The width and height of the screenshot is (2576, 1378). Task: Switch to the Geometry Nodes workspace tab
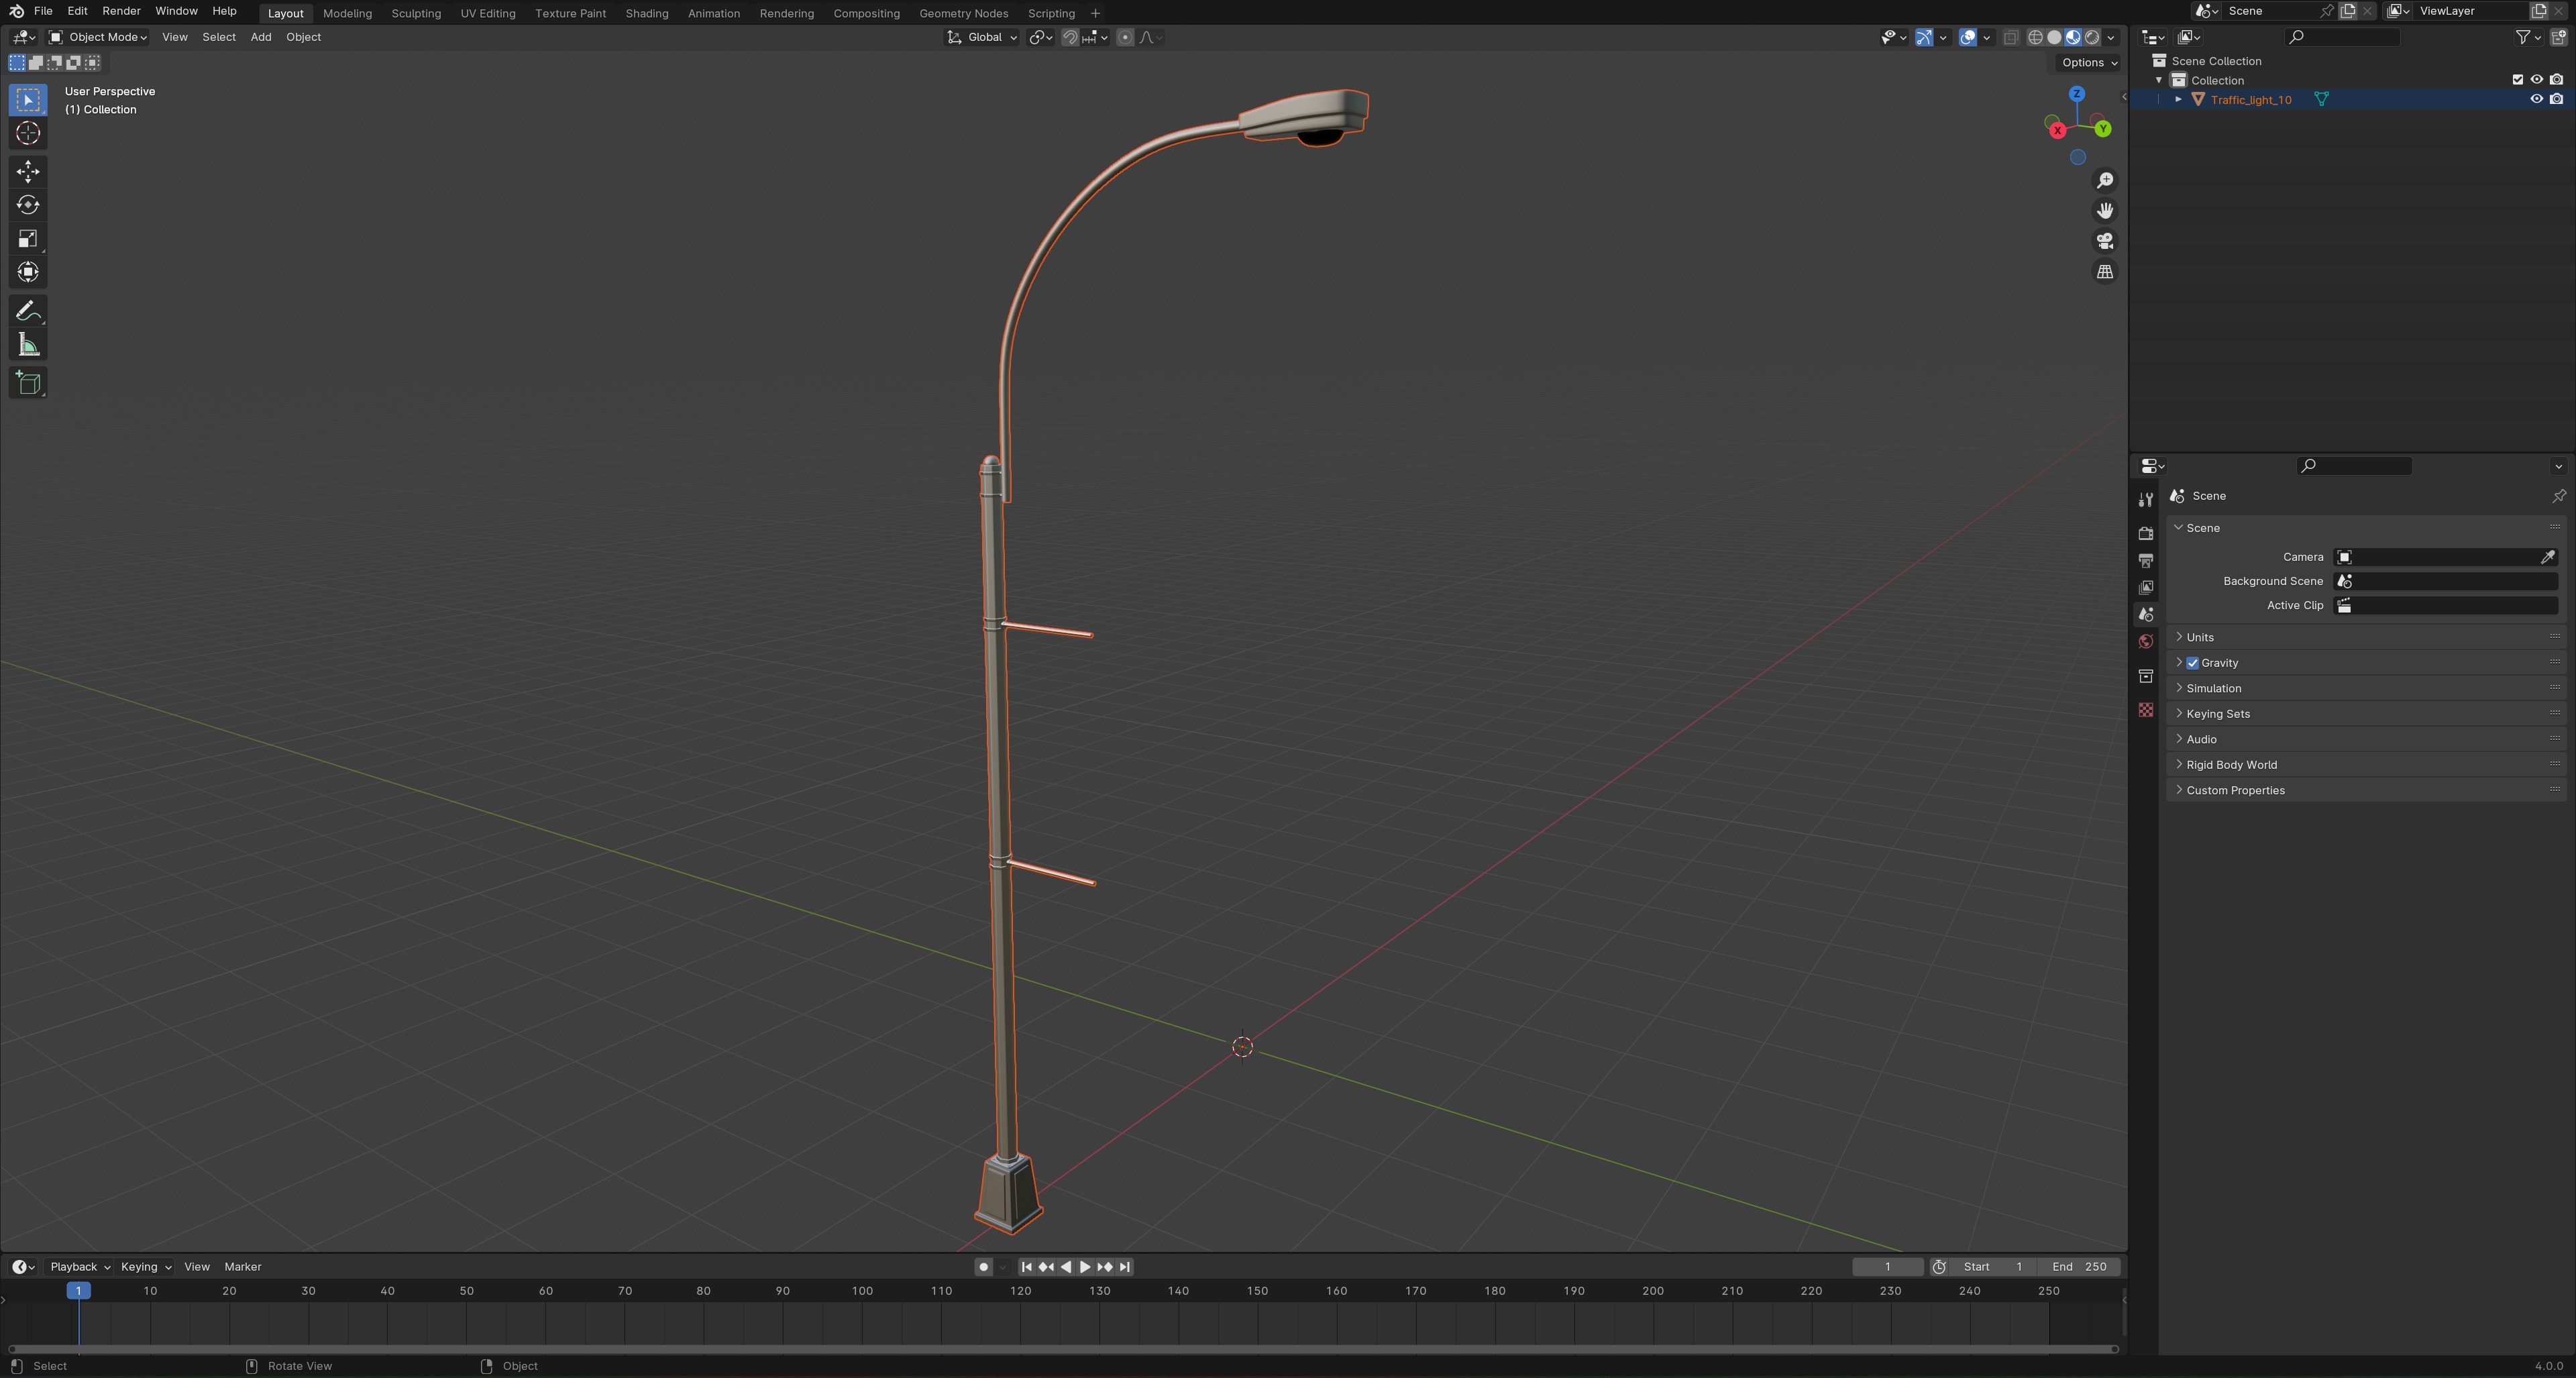tap(964, 13)
